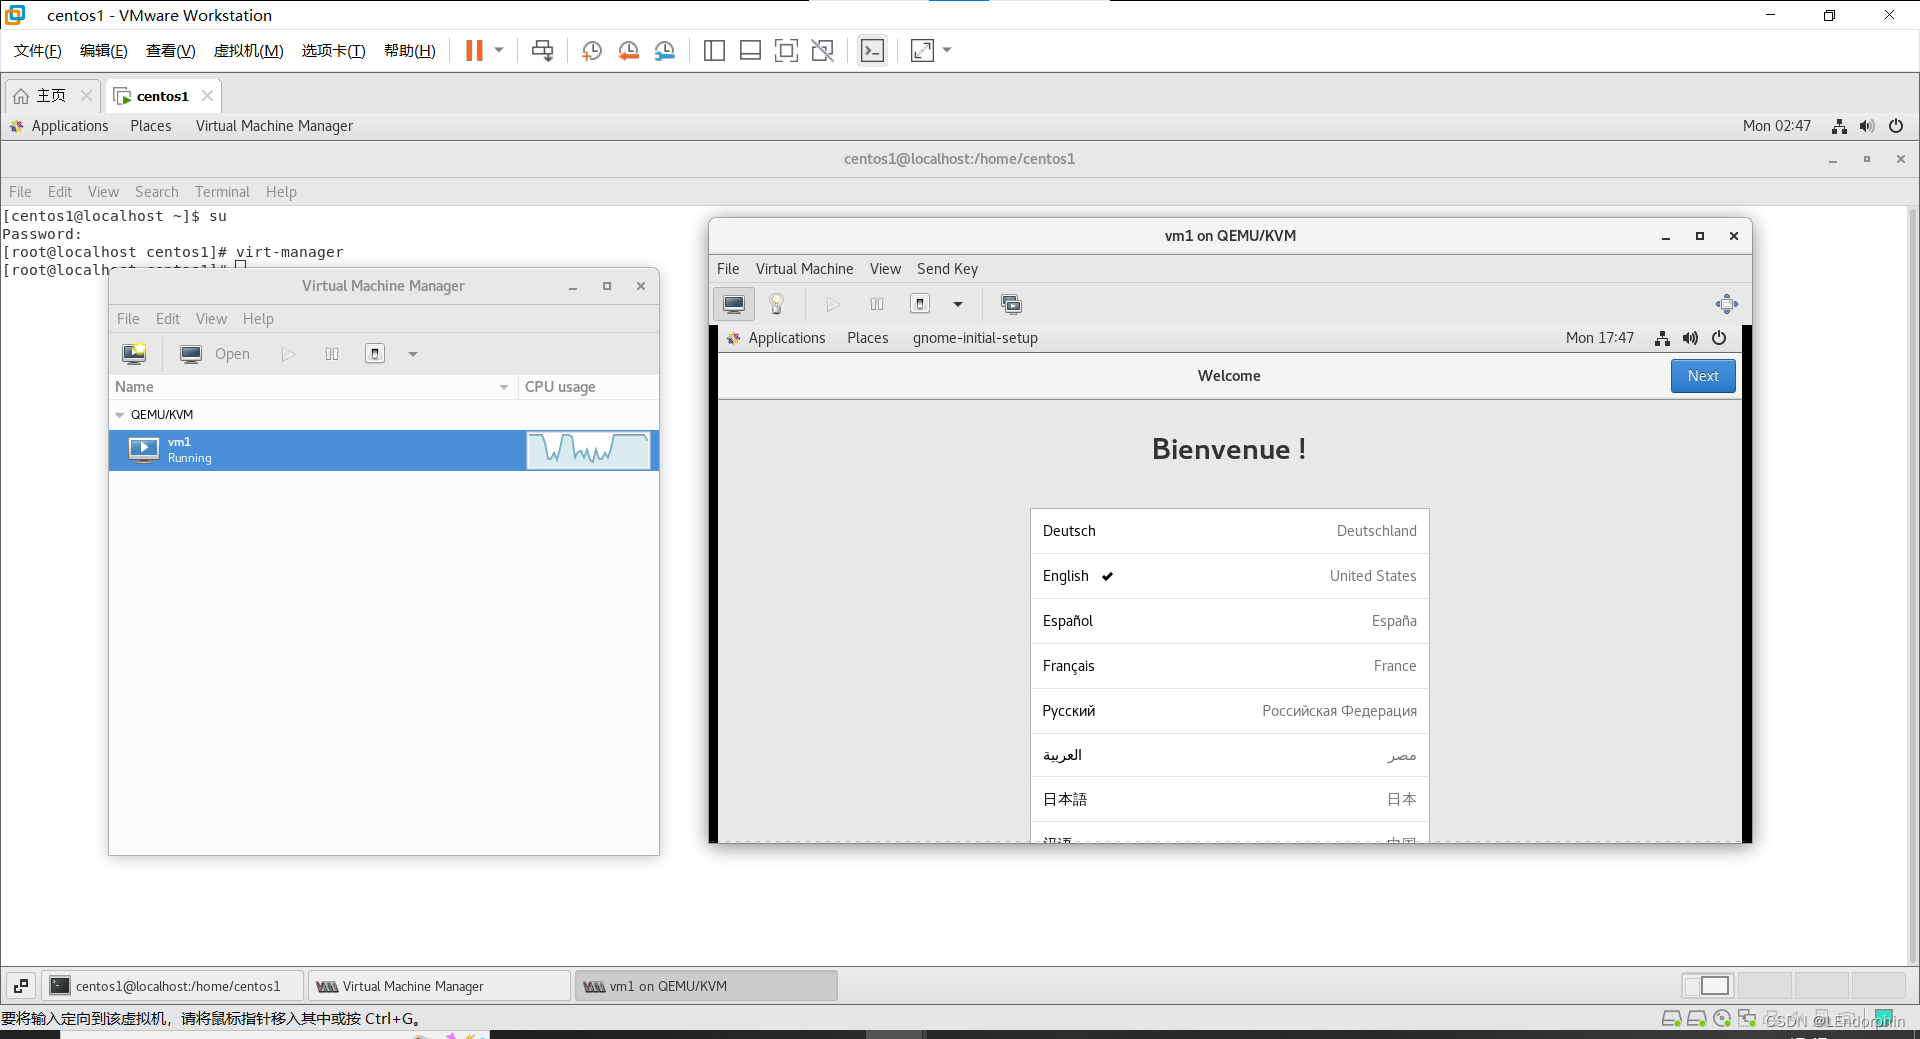Click the Send Ctrl+Alt+Del icon in VMware toolbar
Screen dimensions: 1920x1039
point(542,51)
